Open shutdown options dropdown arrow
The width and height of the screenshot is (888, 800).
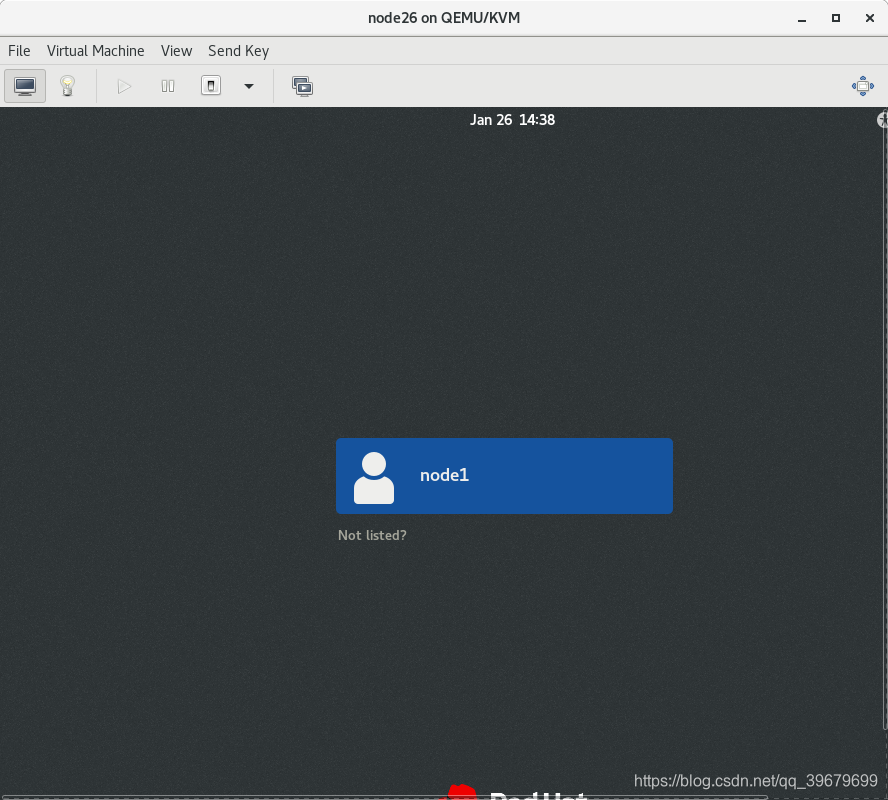click(249, 86)
